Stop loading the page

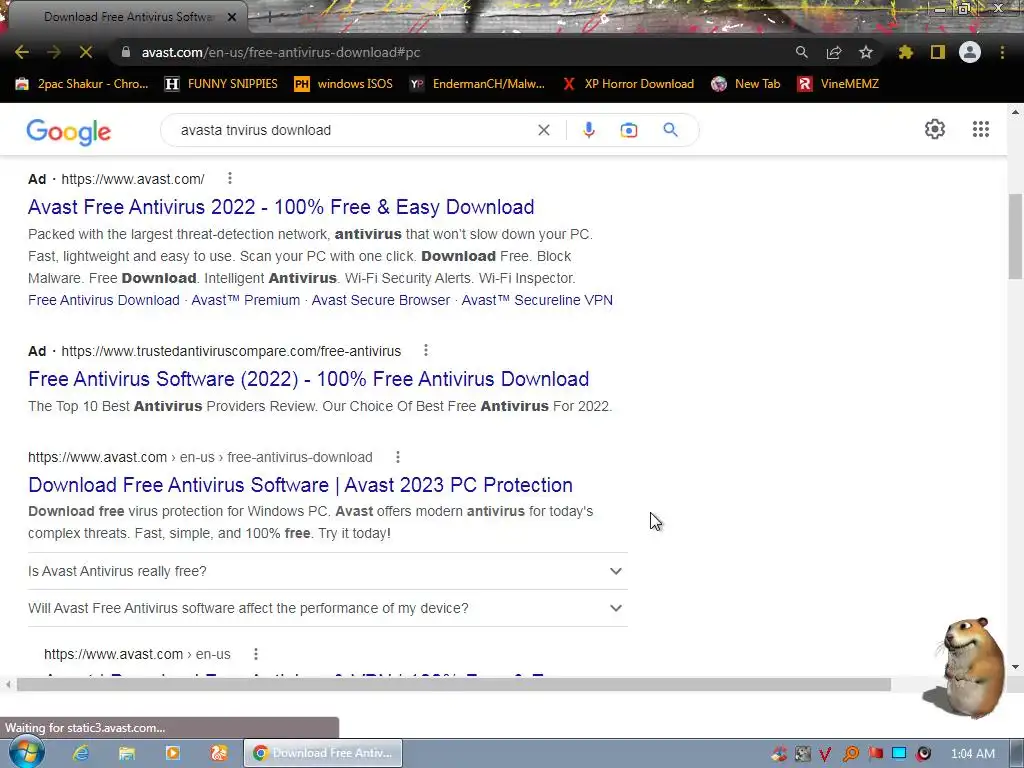[x=86, y=52]
